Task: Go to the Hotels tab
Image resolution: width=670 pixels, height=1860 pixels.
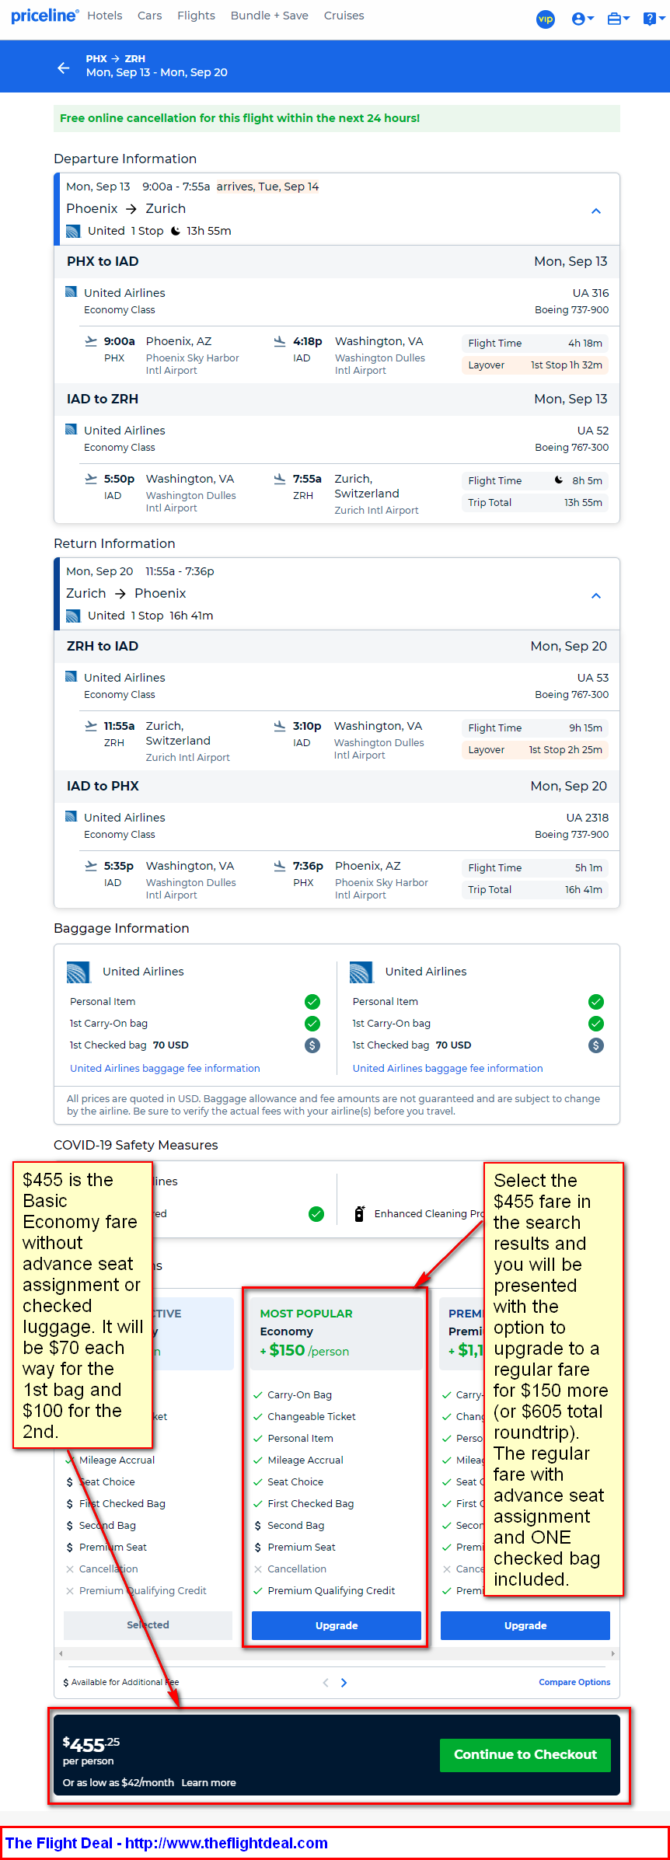Action: coord(105,16)
